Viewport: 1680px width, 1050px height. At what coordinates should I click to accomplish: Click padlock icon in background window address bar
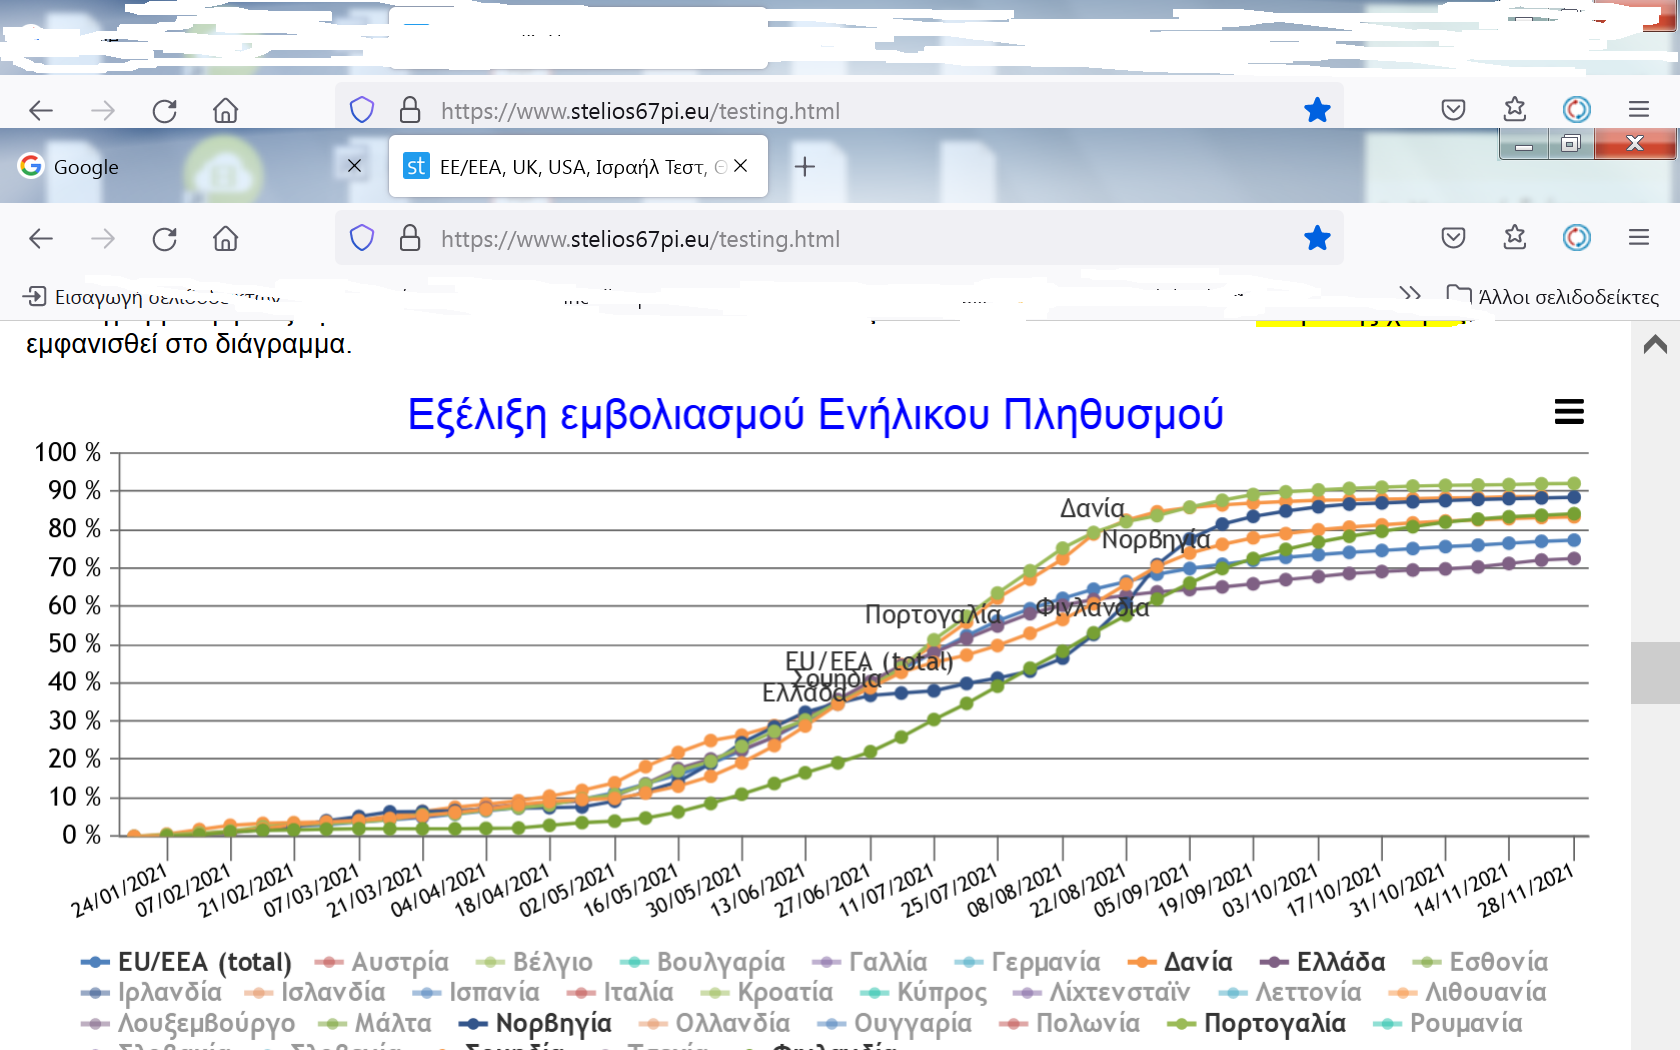(410, 110)
